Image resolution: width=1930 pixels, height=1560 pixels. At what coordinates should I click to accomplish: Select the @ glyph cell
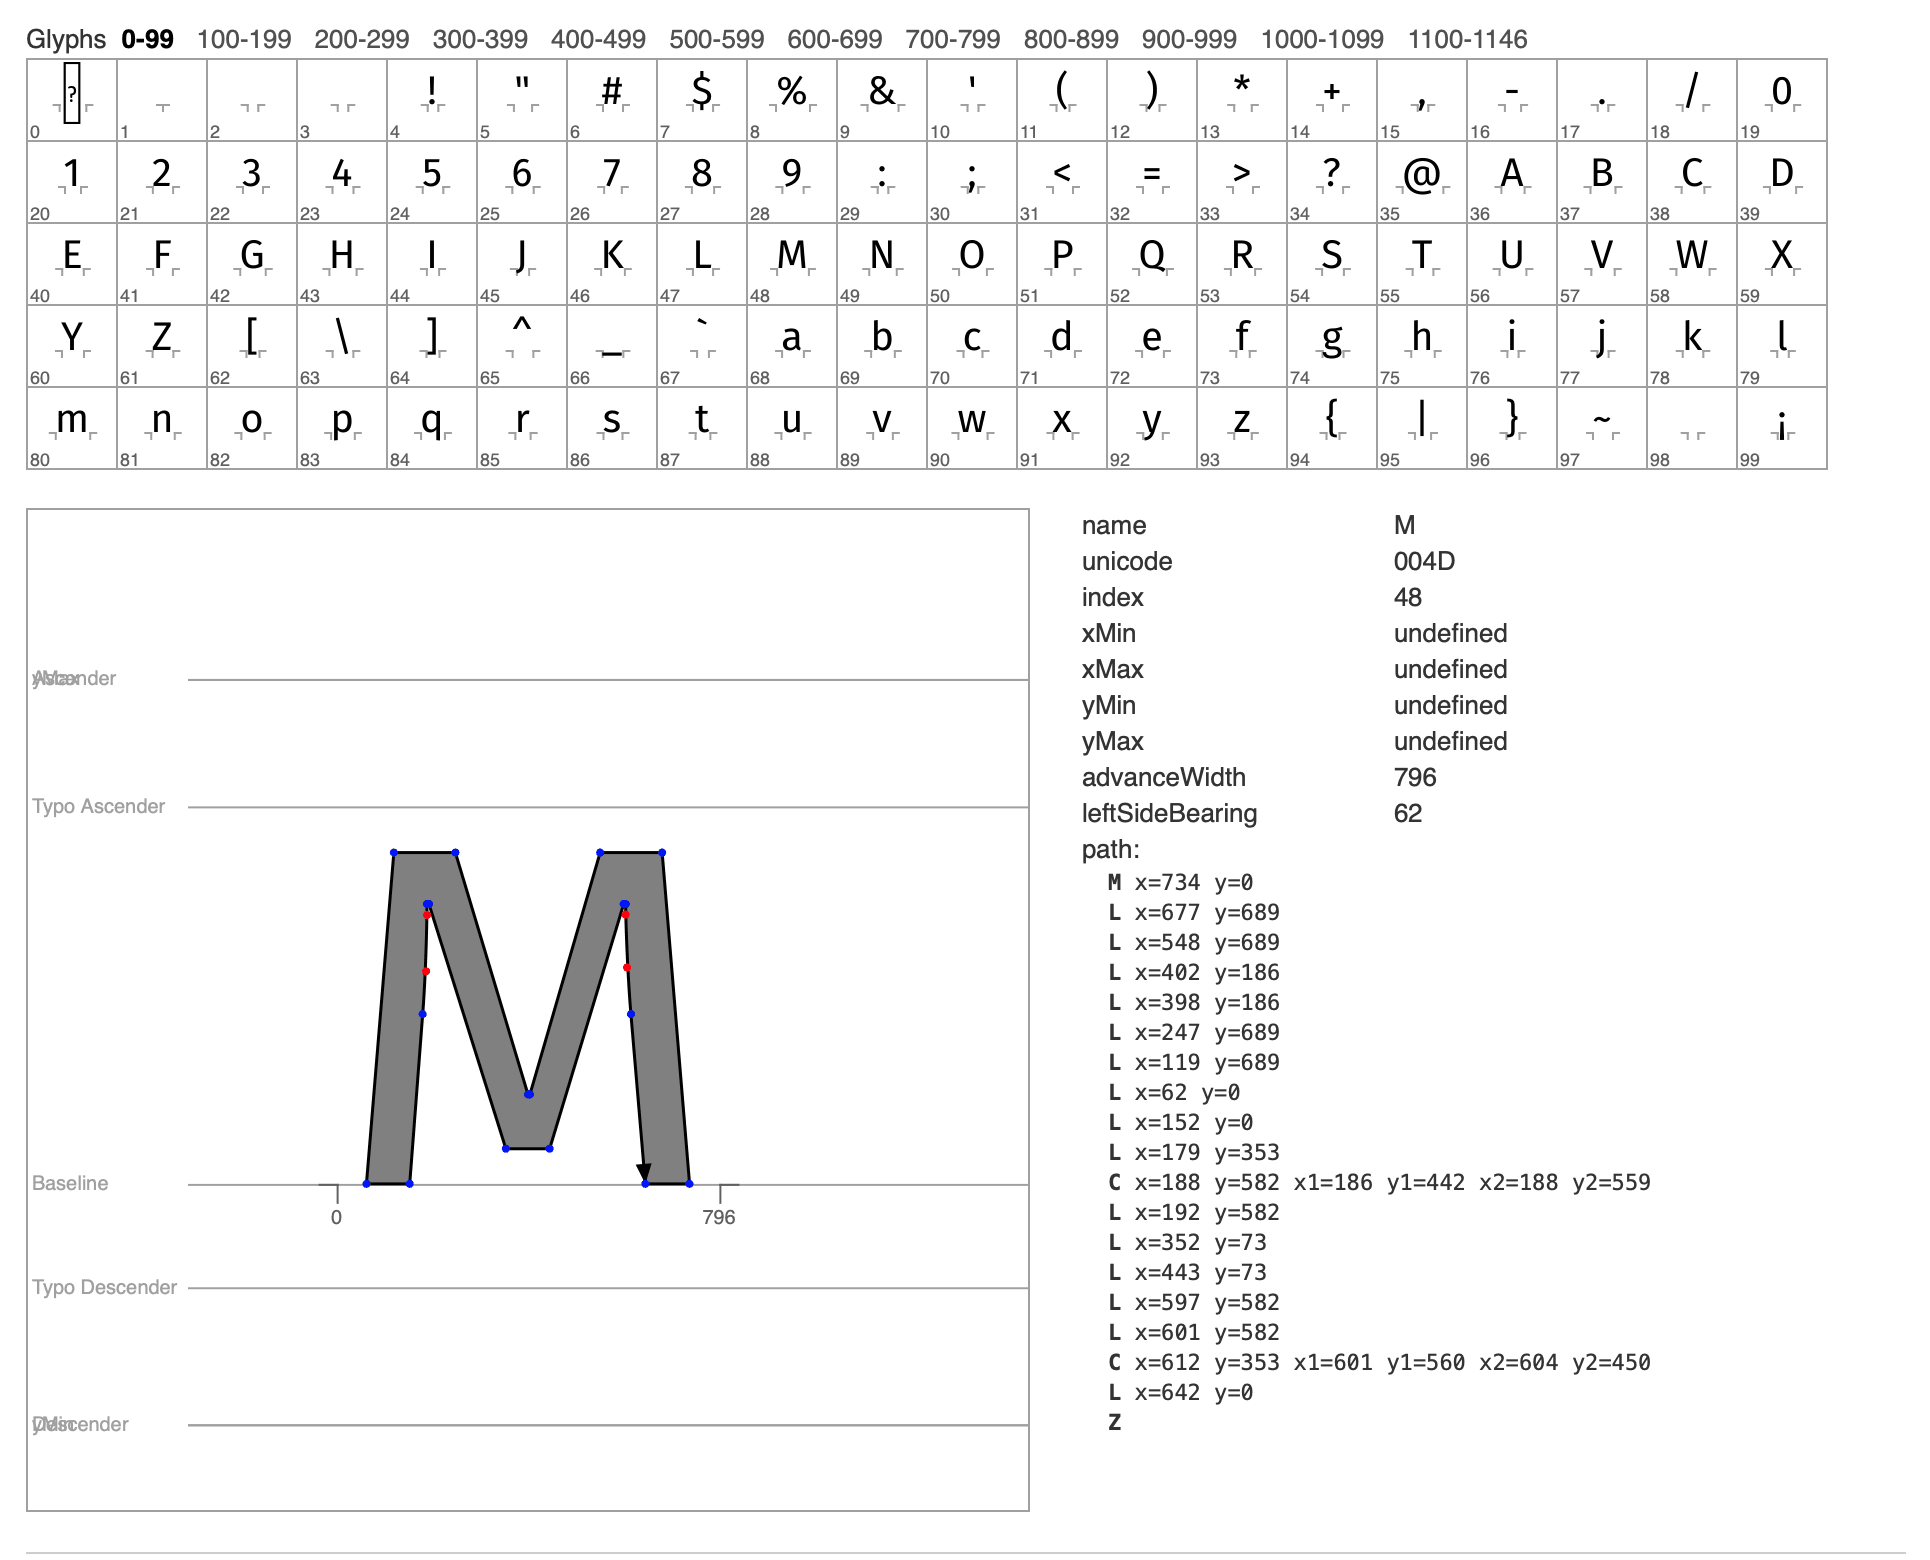tap(1421, 181)
